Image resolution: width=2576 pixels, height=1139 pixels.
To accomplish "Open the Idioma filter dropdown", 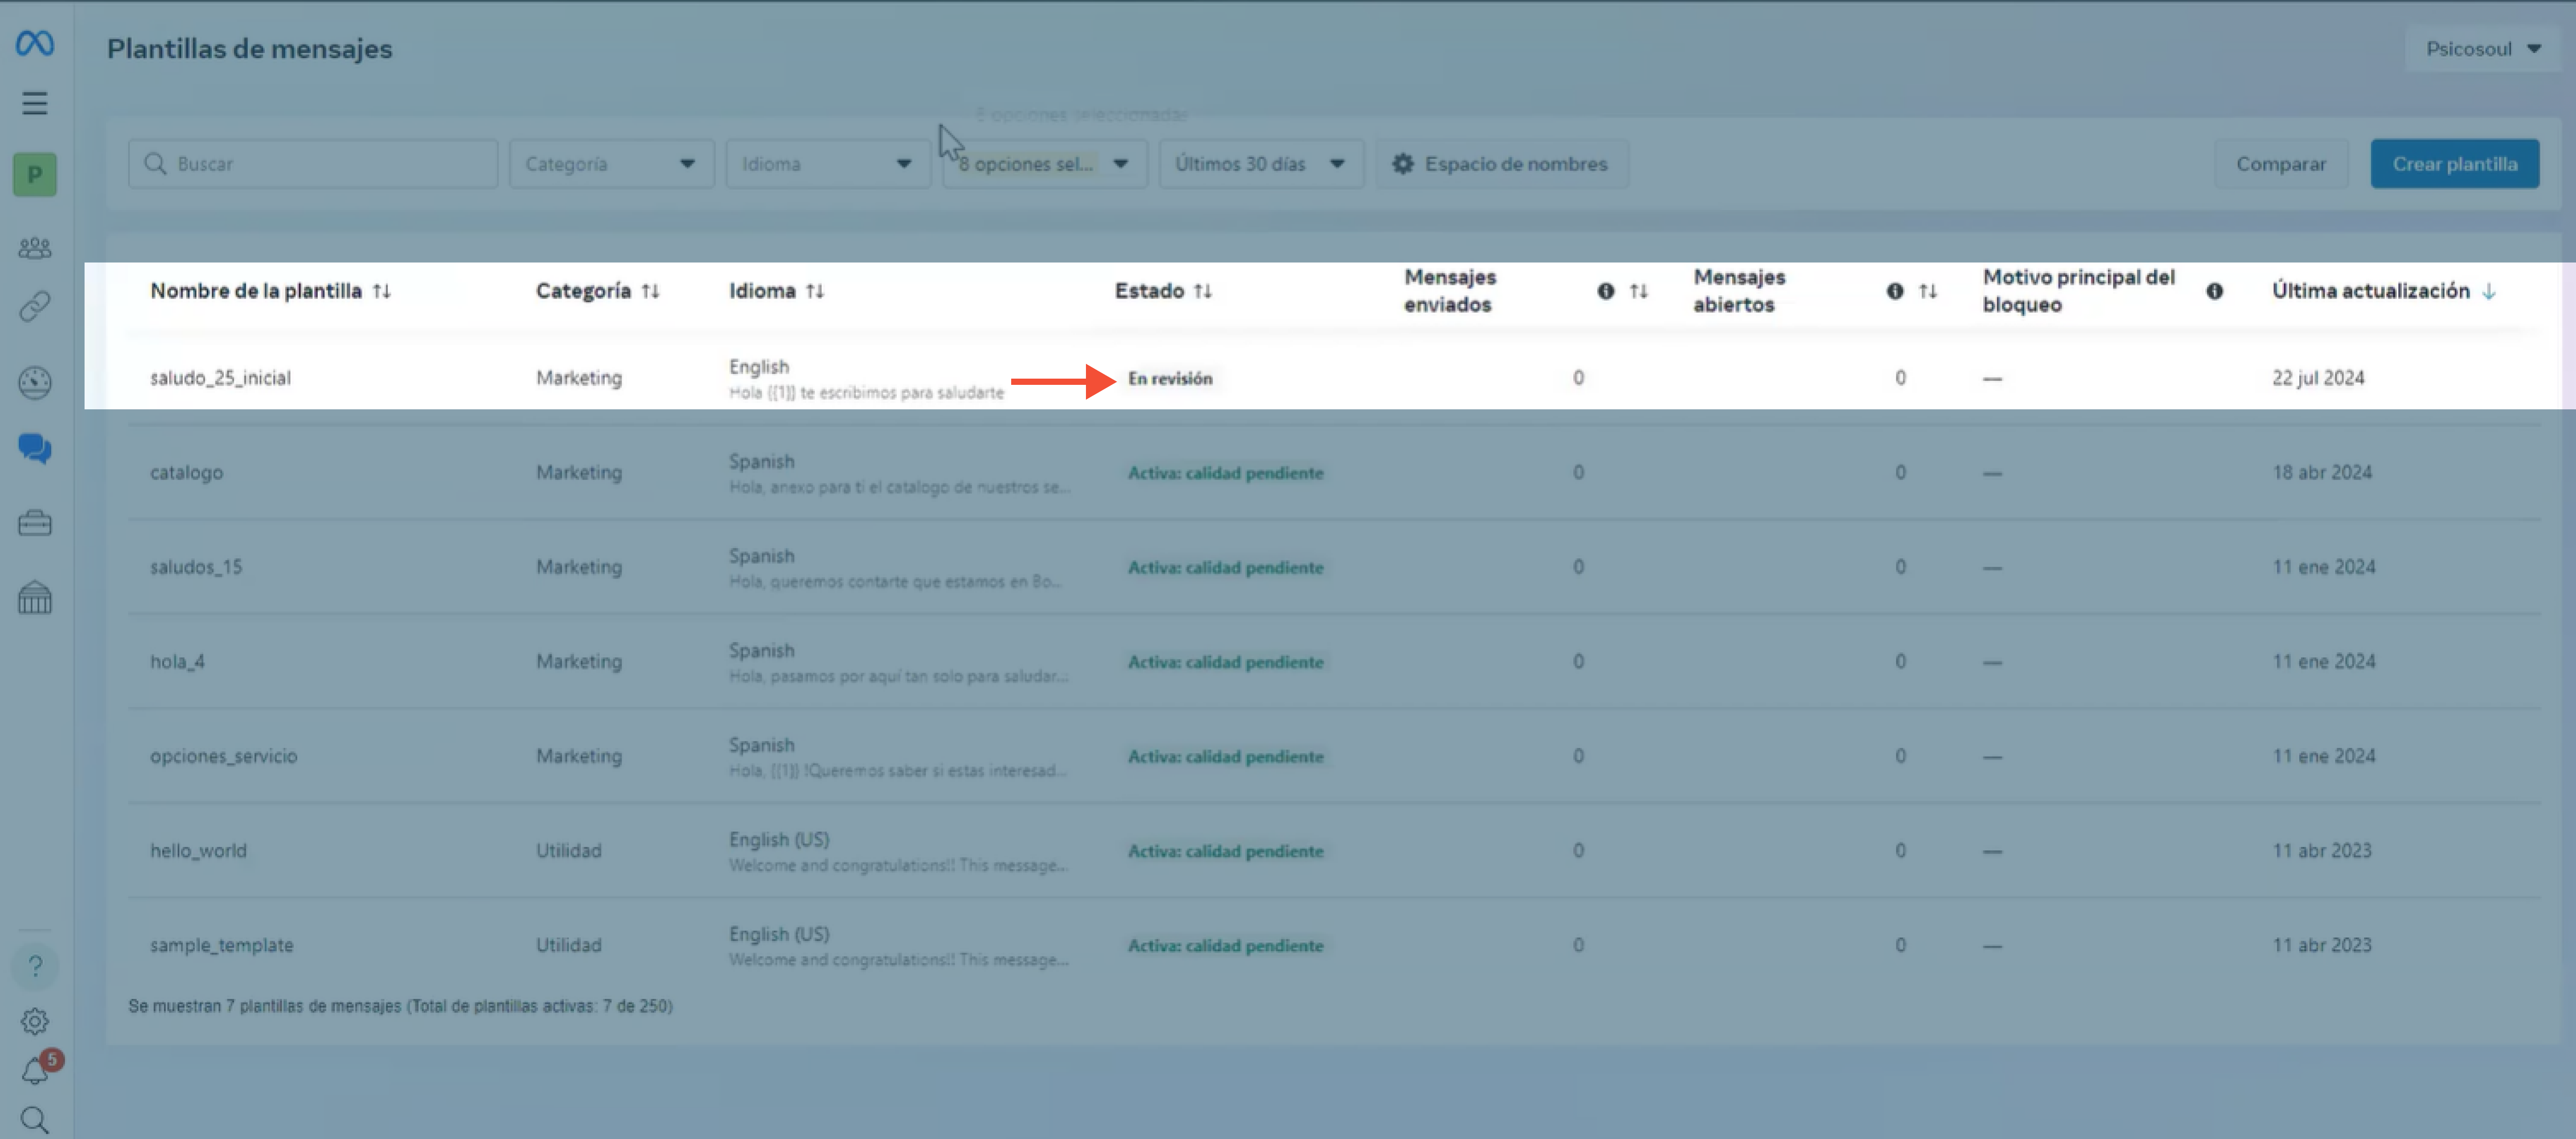I will click(x=827, y=164).
